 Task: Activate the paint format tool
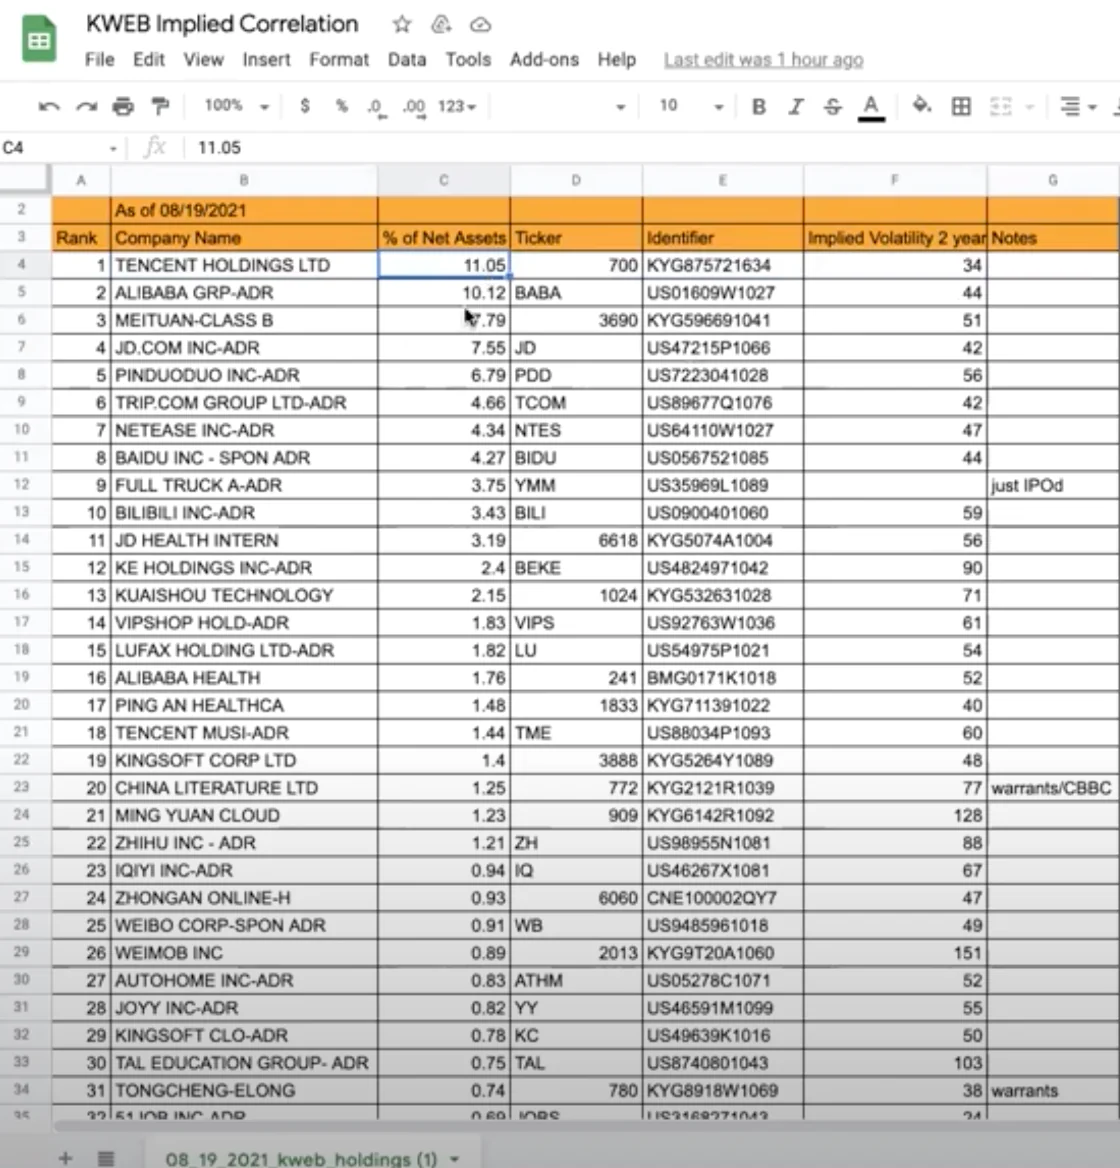160,107
